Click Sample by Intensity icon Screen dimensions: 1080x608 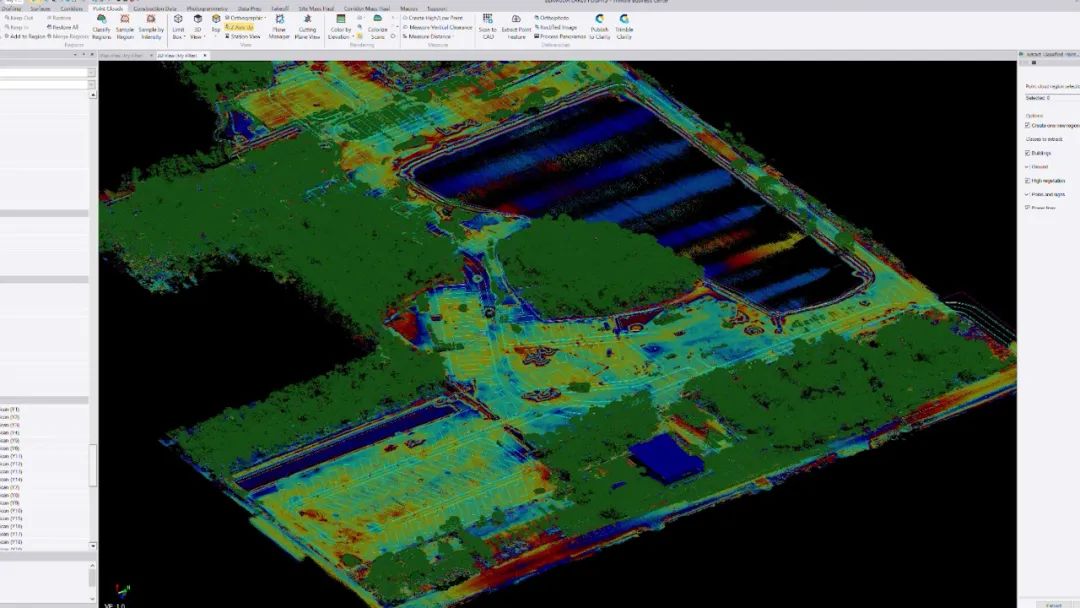[x=151, y=23]
